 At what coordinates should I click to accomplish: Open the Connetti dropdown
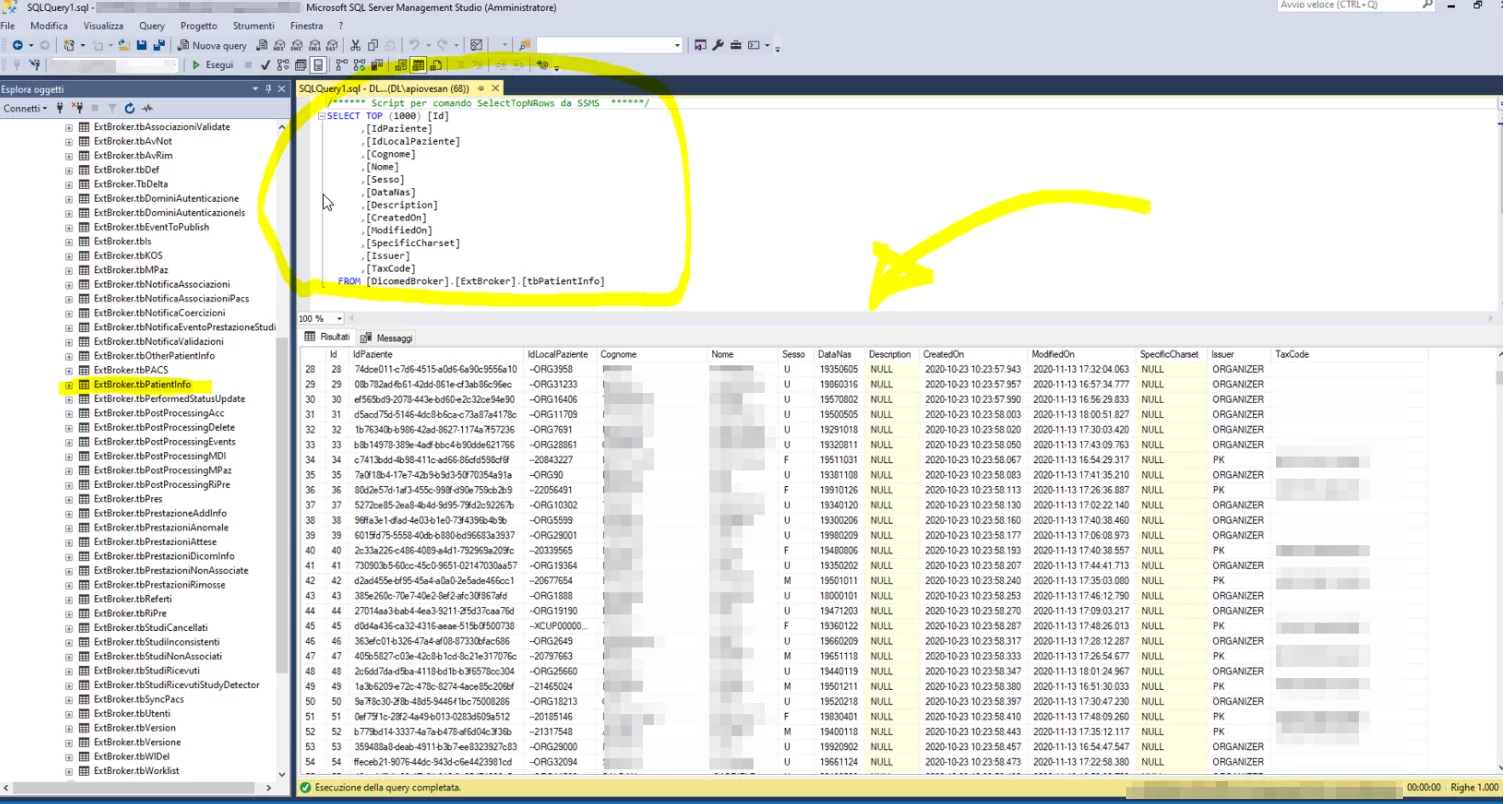(x=24, y=108)
